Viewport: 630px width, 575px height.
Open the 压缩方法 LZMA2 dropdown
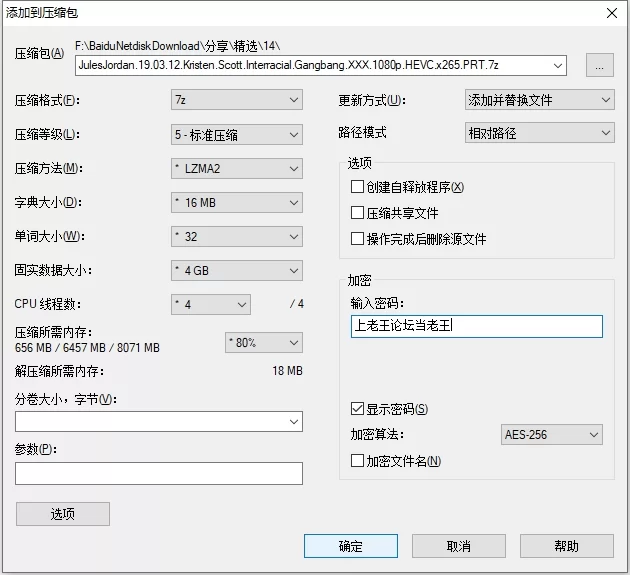point(237,168)
